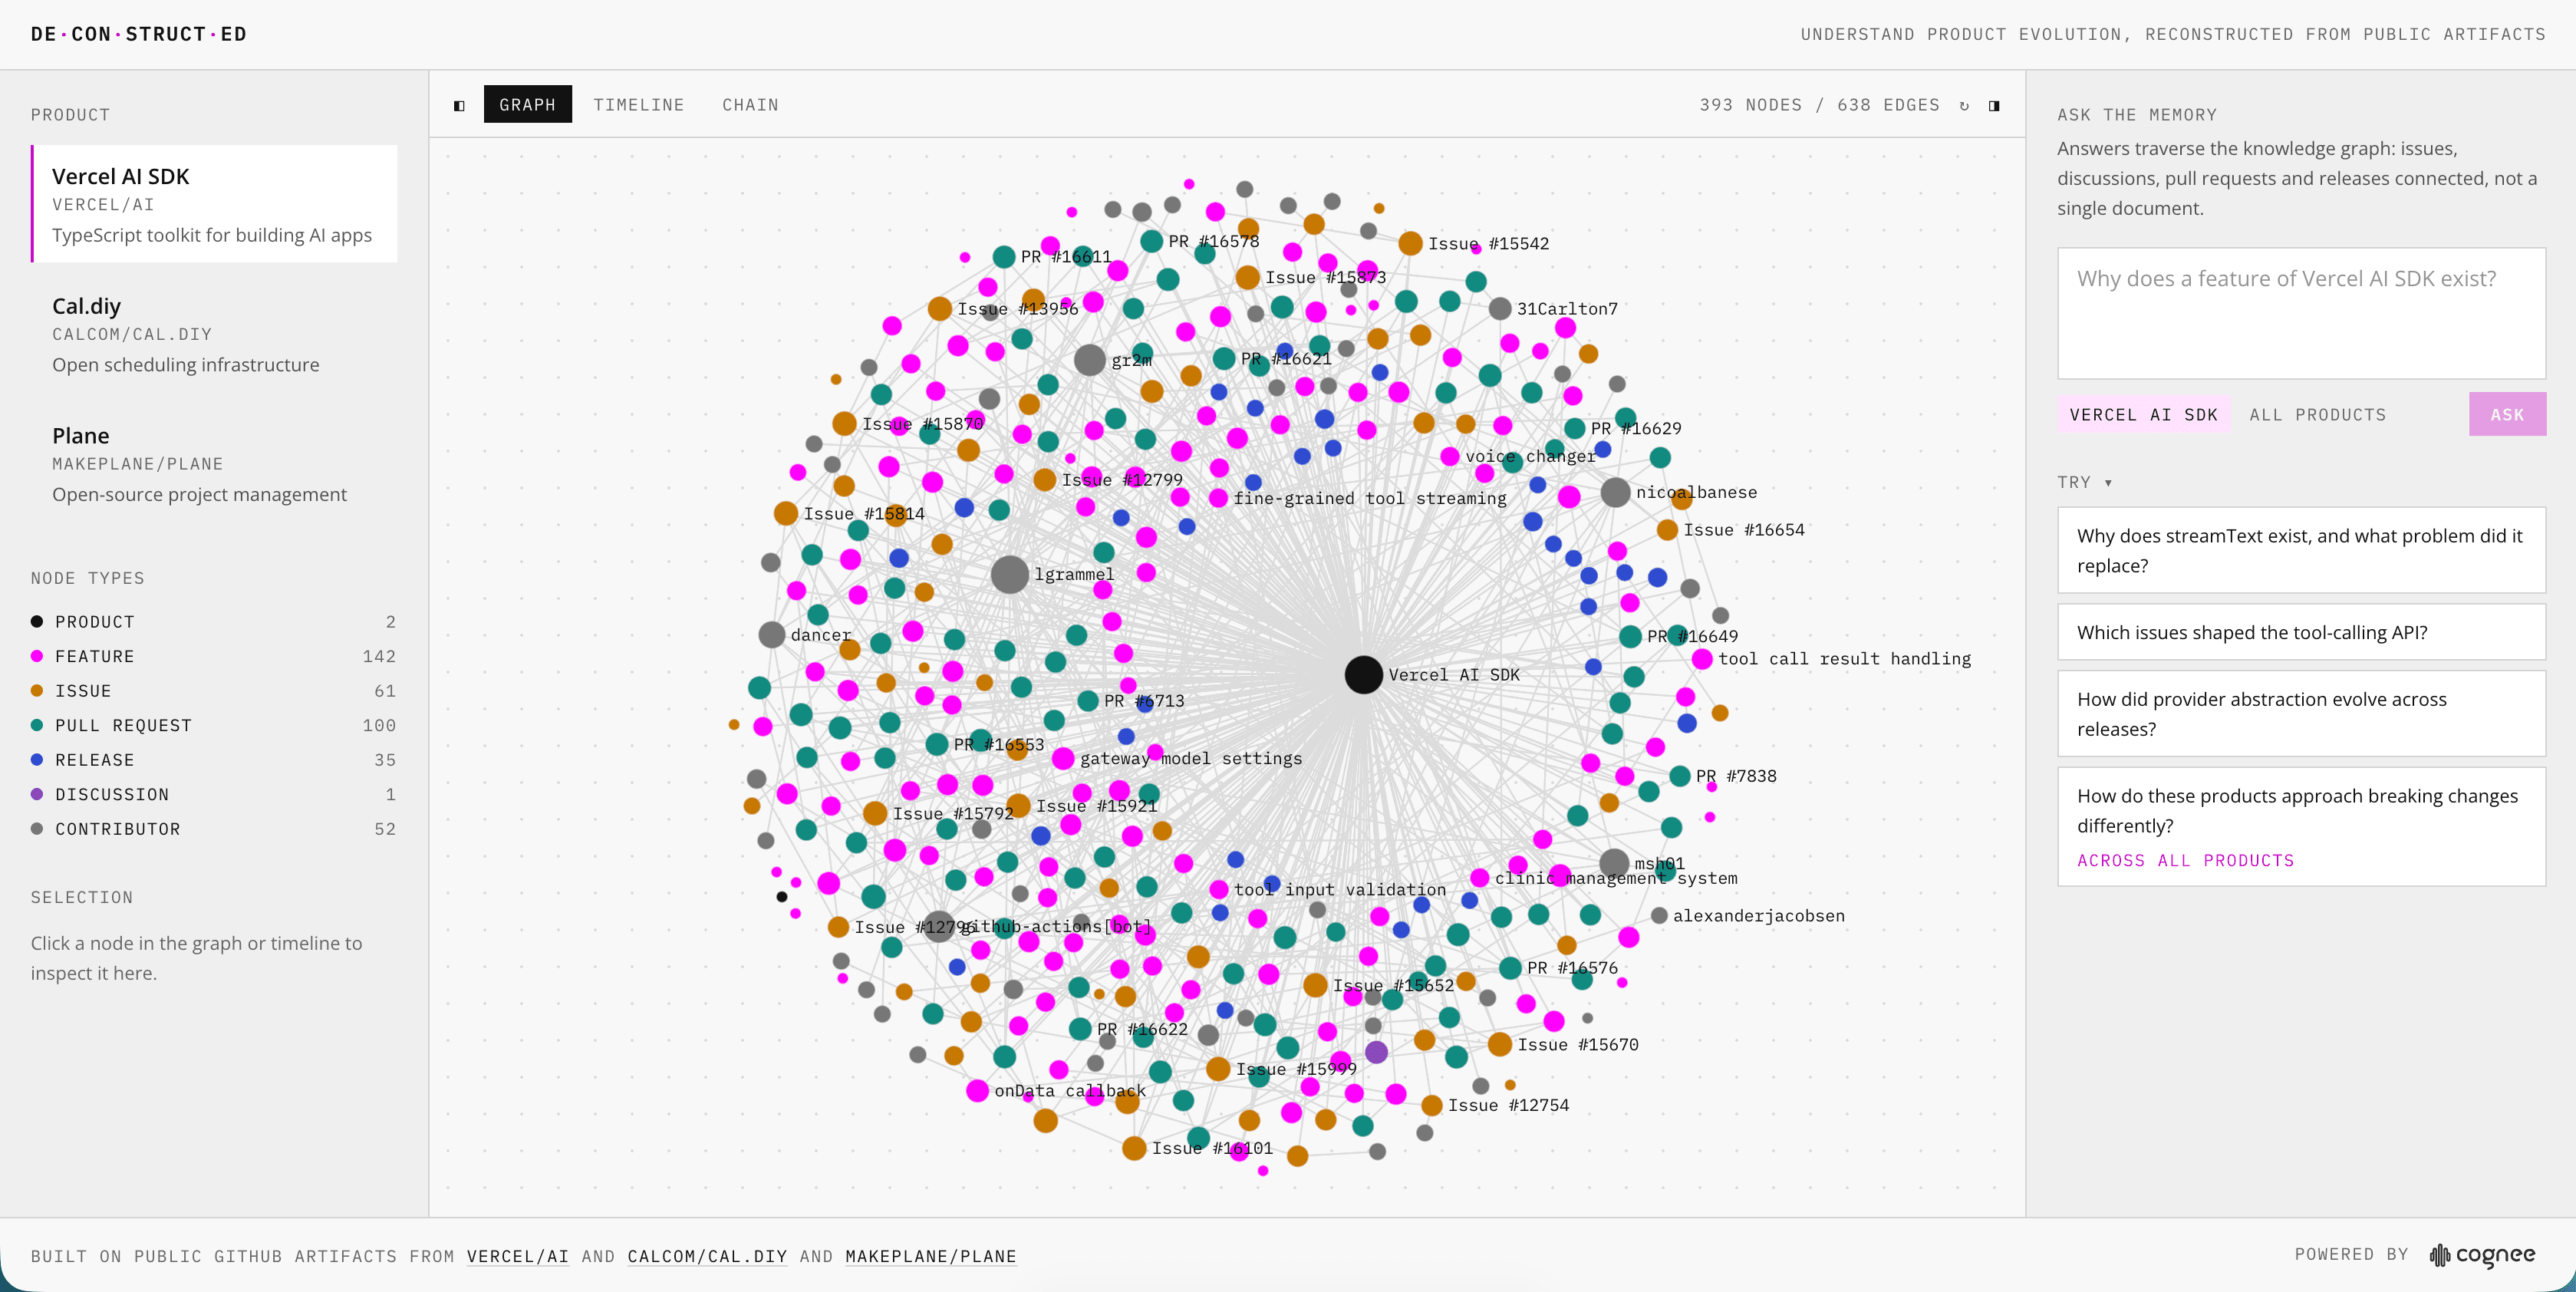Select the alexanderjacobsen contributor node

[x=1659, y=915]
